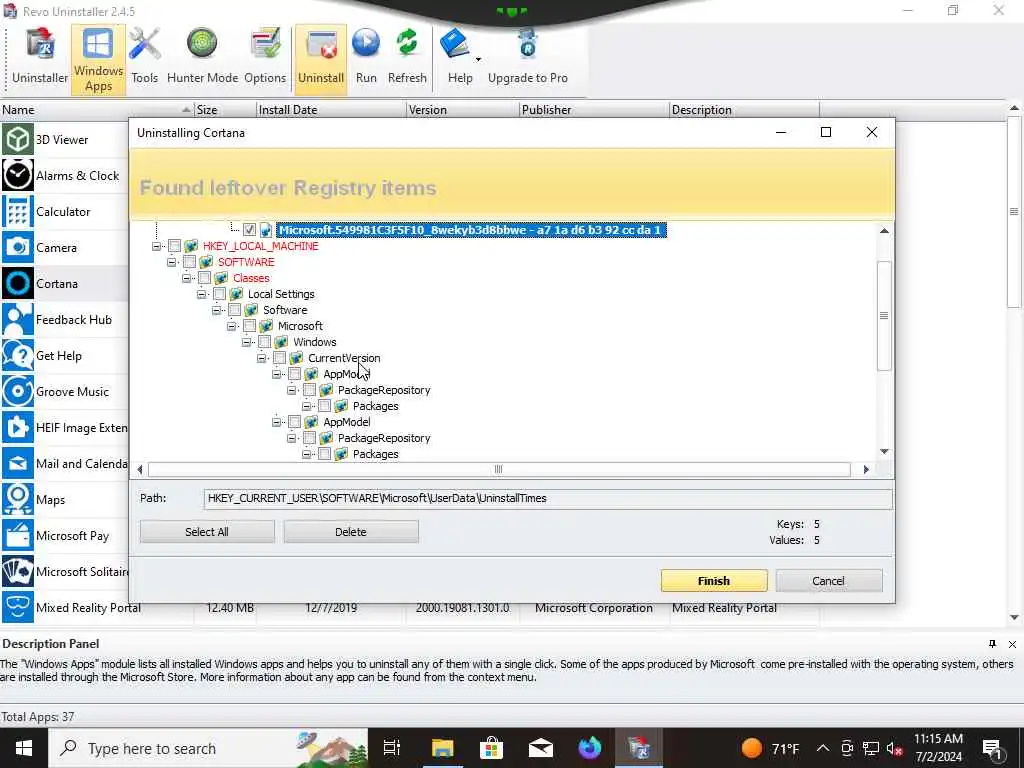
Task: Sort by the Install Date column header
Action: tap(331, 110)
